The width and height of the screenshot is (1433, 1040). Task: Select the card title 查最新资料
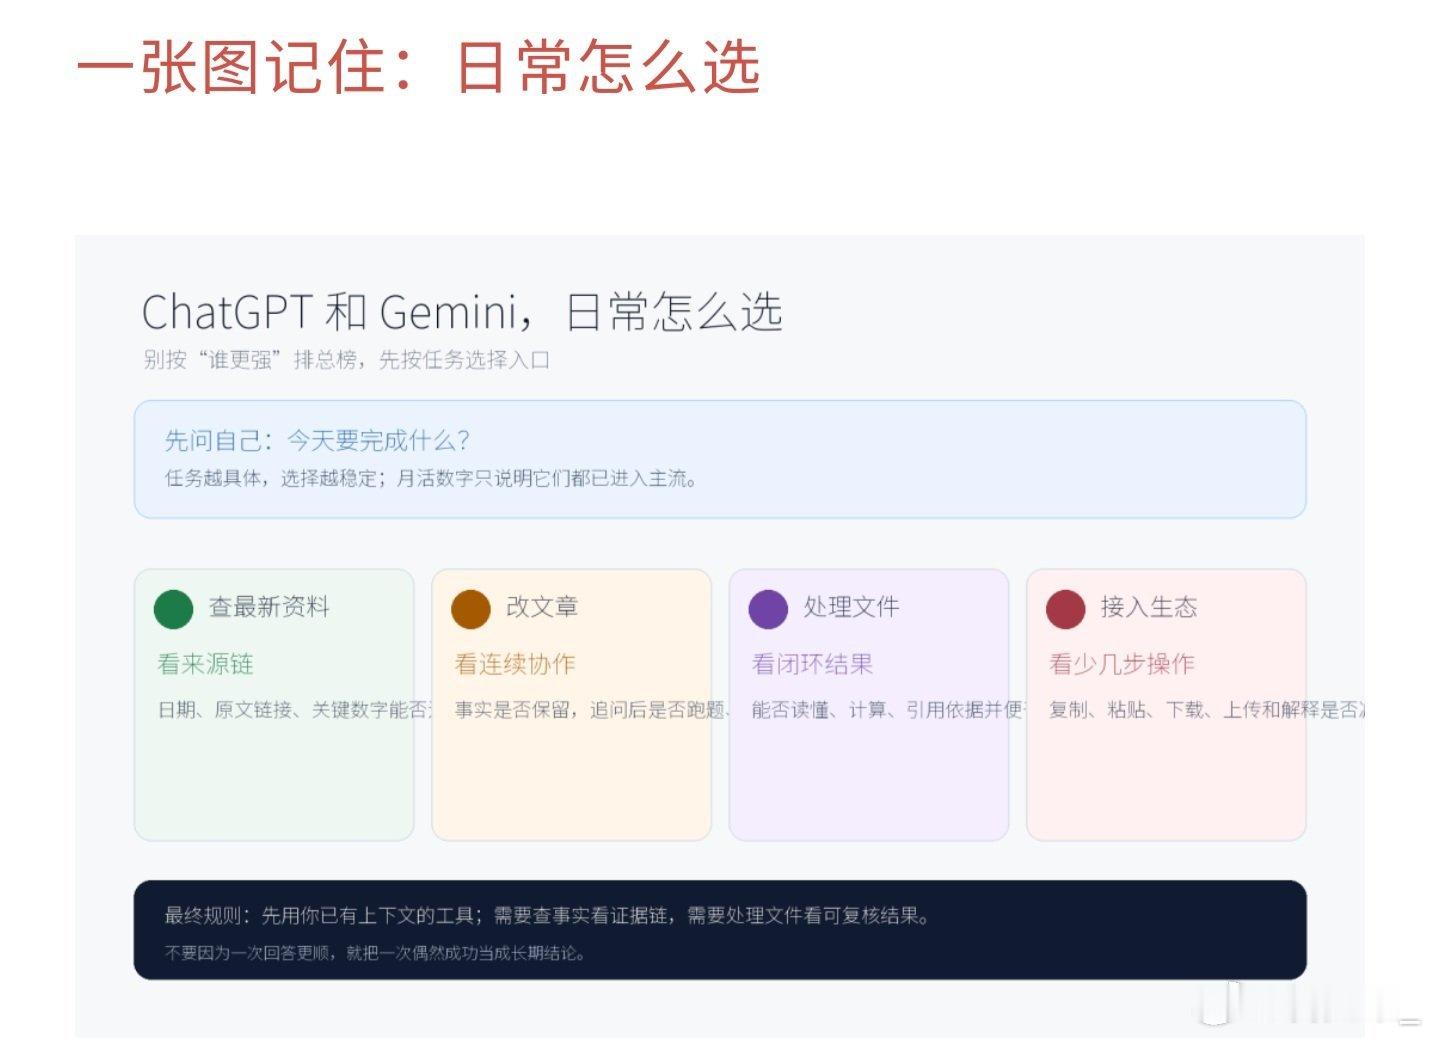click(269, 607)
